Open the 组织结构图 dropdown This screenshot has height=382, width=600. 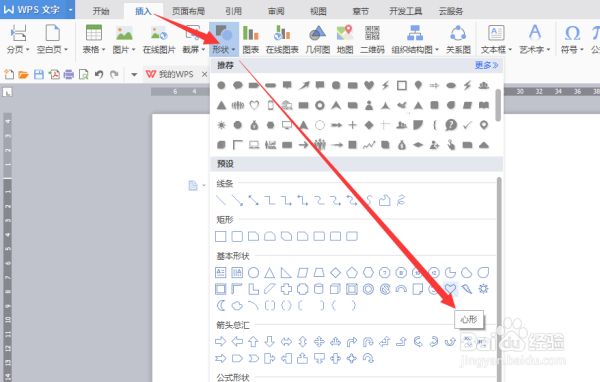415,39
